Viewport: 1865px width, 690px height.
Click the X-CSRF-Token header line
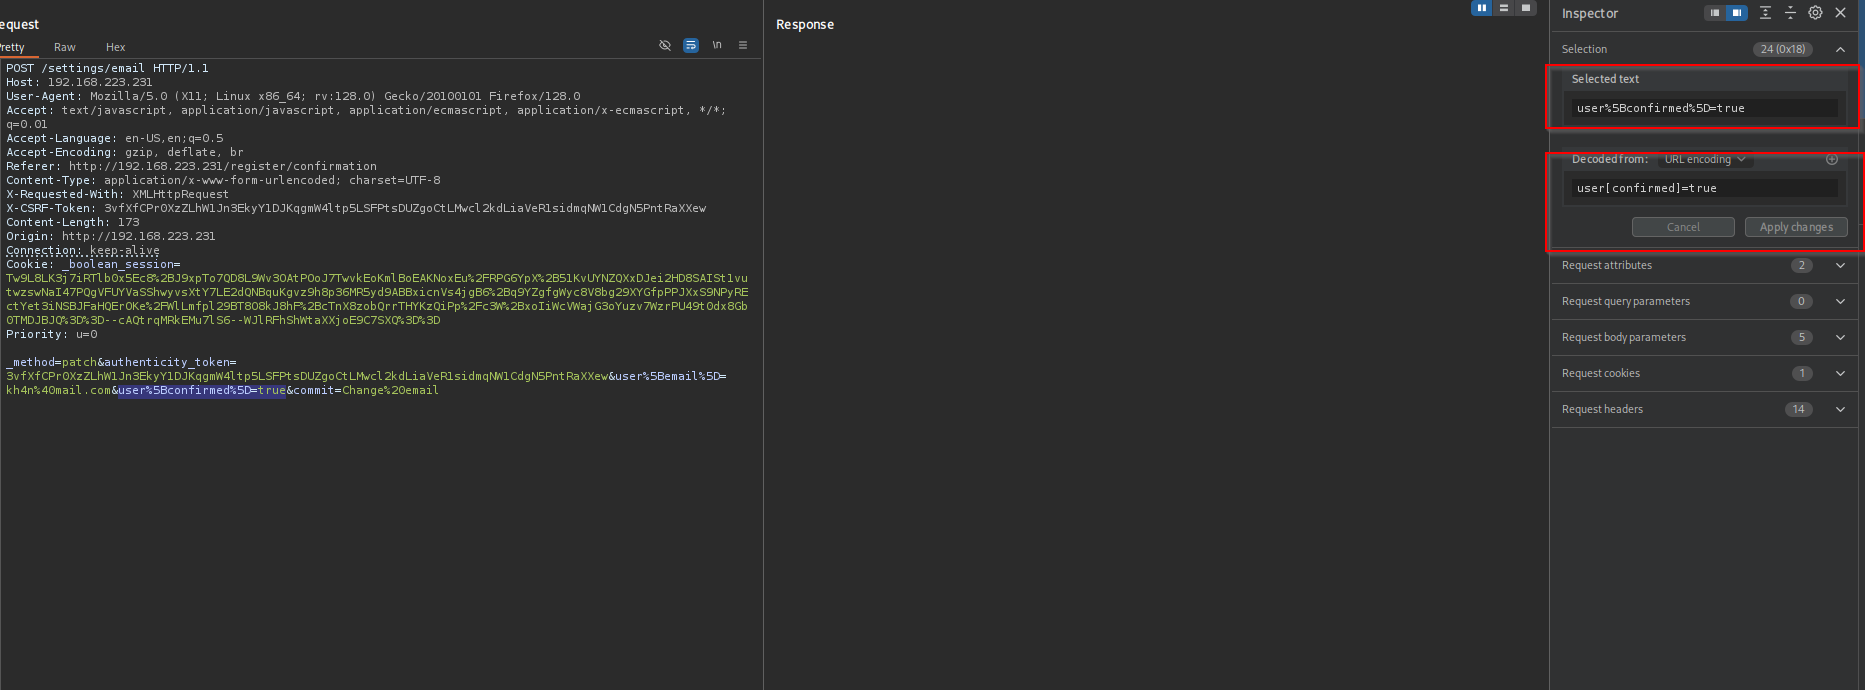pos(356,208)
